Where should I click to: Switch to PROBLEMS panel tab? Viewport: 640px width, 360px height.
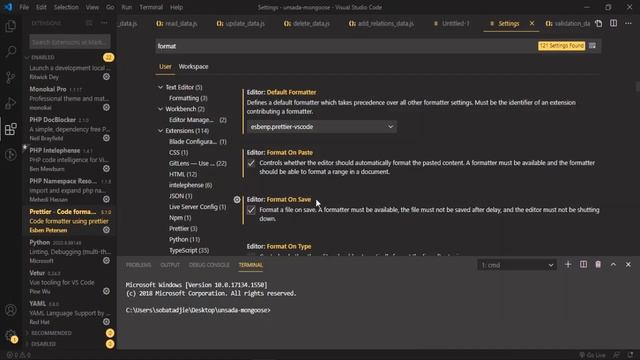pos(138,265)
